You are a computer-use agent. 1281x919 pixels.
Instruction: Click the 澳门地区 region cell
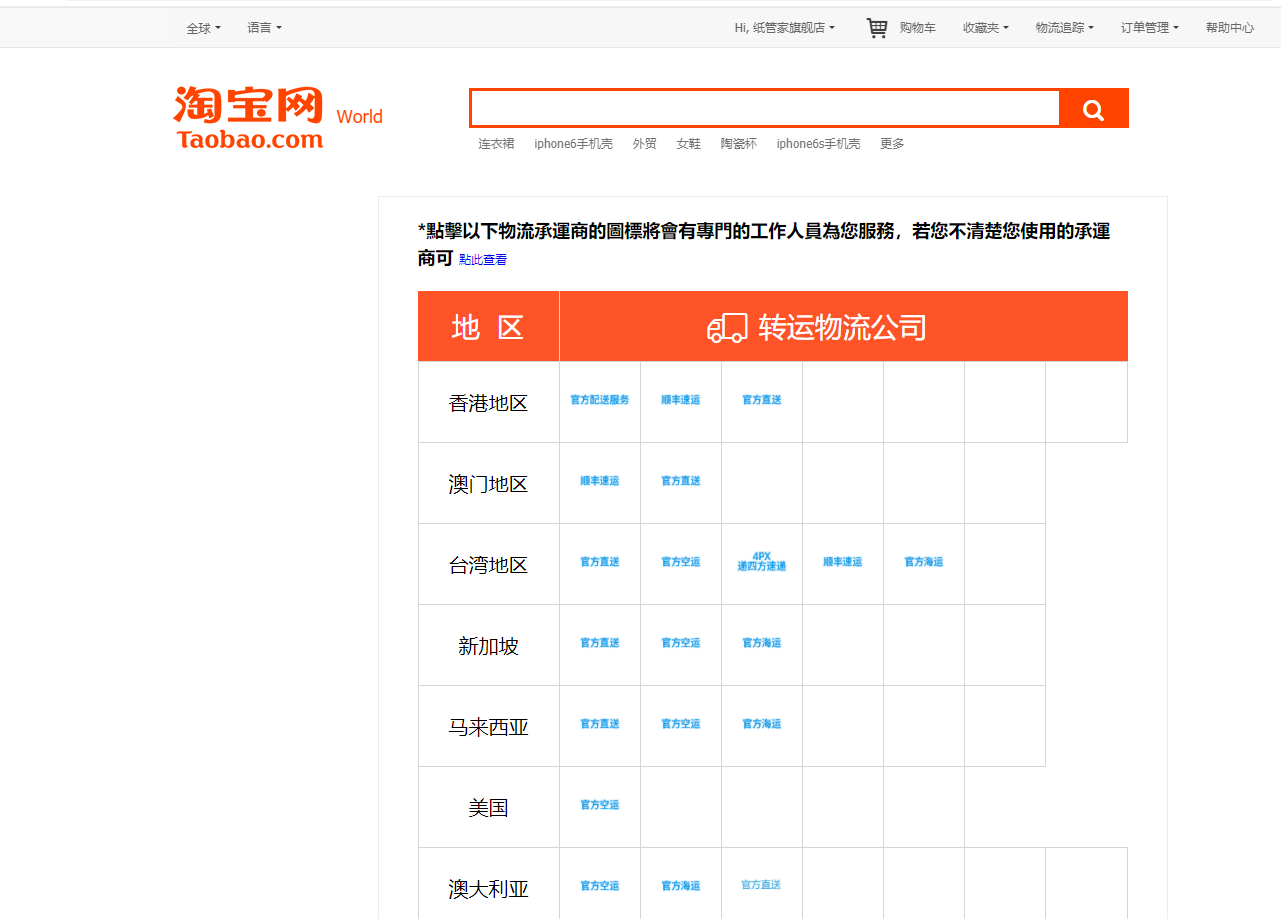click(x=489, y=483)
